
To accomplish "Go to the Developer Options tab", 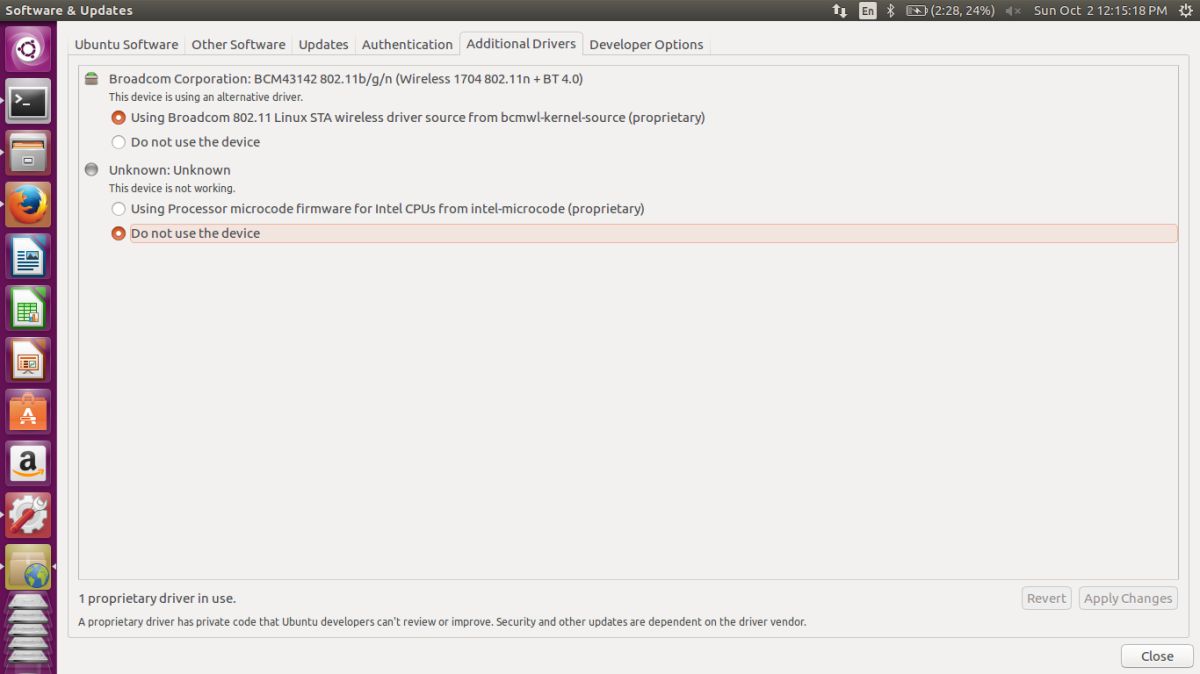I will coord(646,44).
